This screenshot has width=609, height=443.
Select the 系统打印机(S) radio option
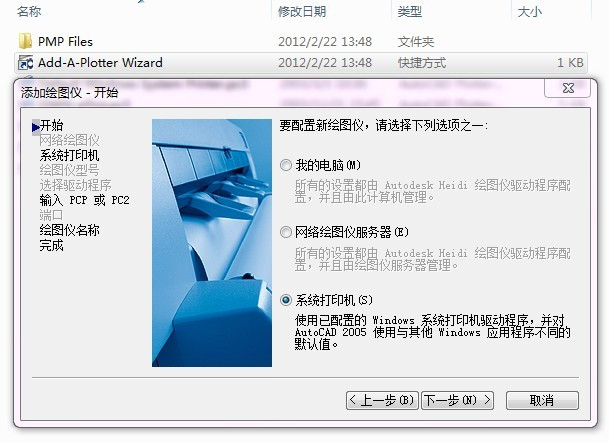pyautogui.click(x=286, y=300)
